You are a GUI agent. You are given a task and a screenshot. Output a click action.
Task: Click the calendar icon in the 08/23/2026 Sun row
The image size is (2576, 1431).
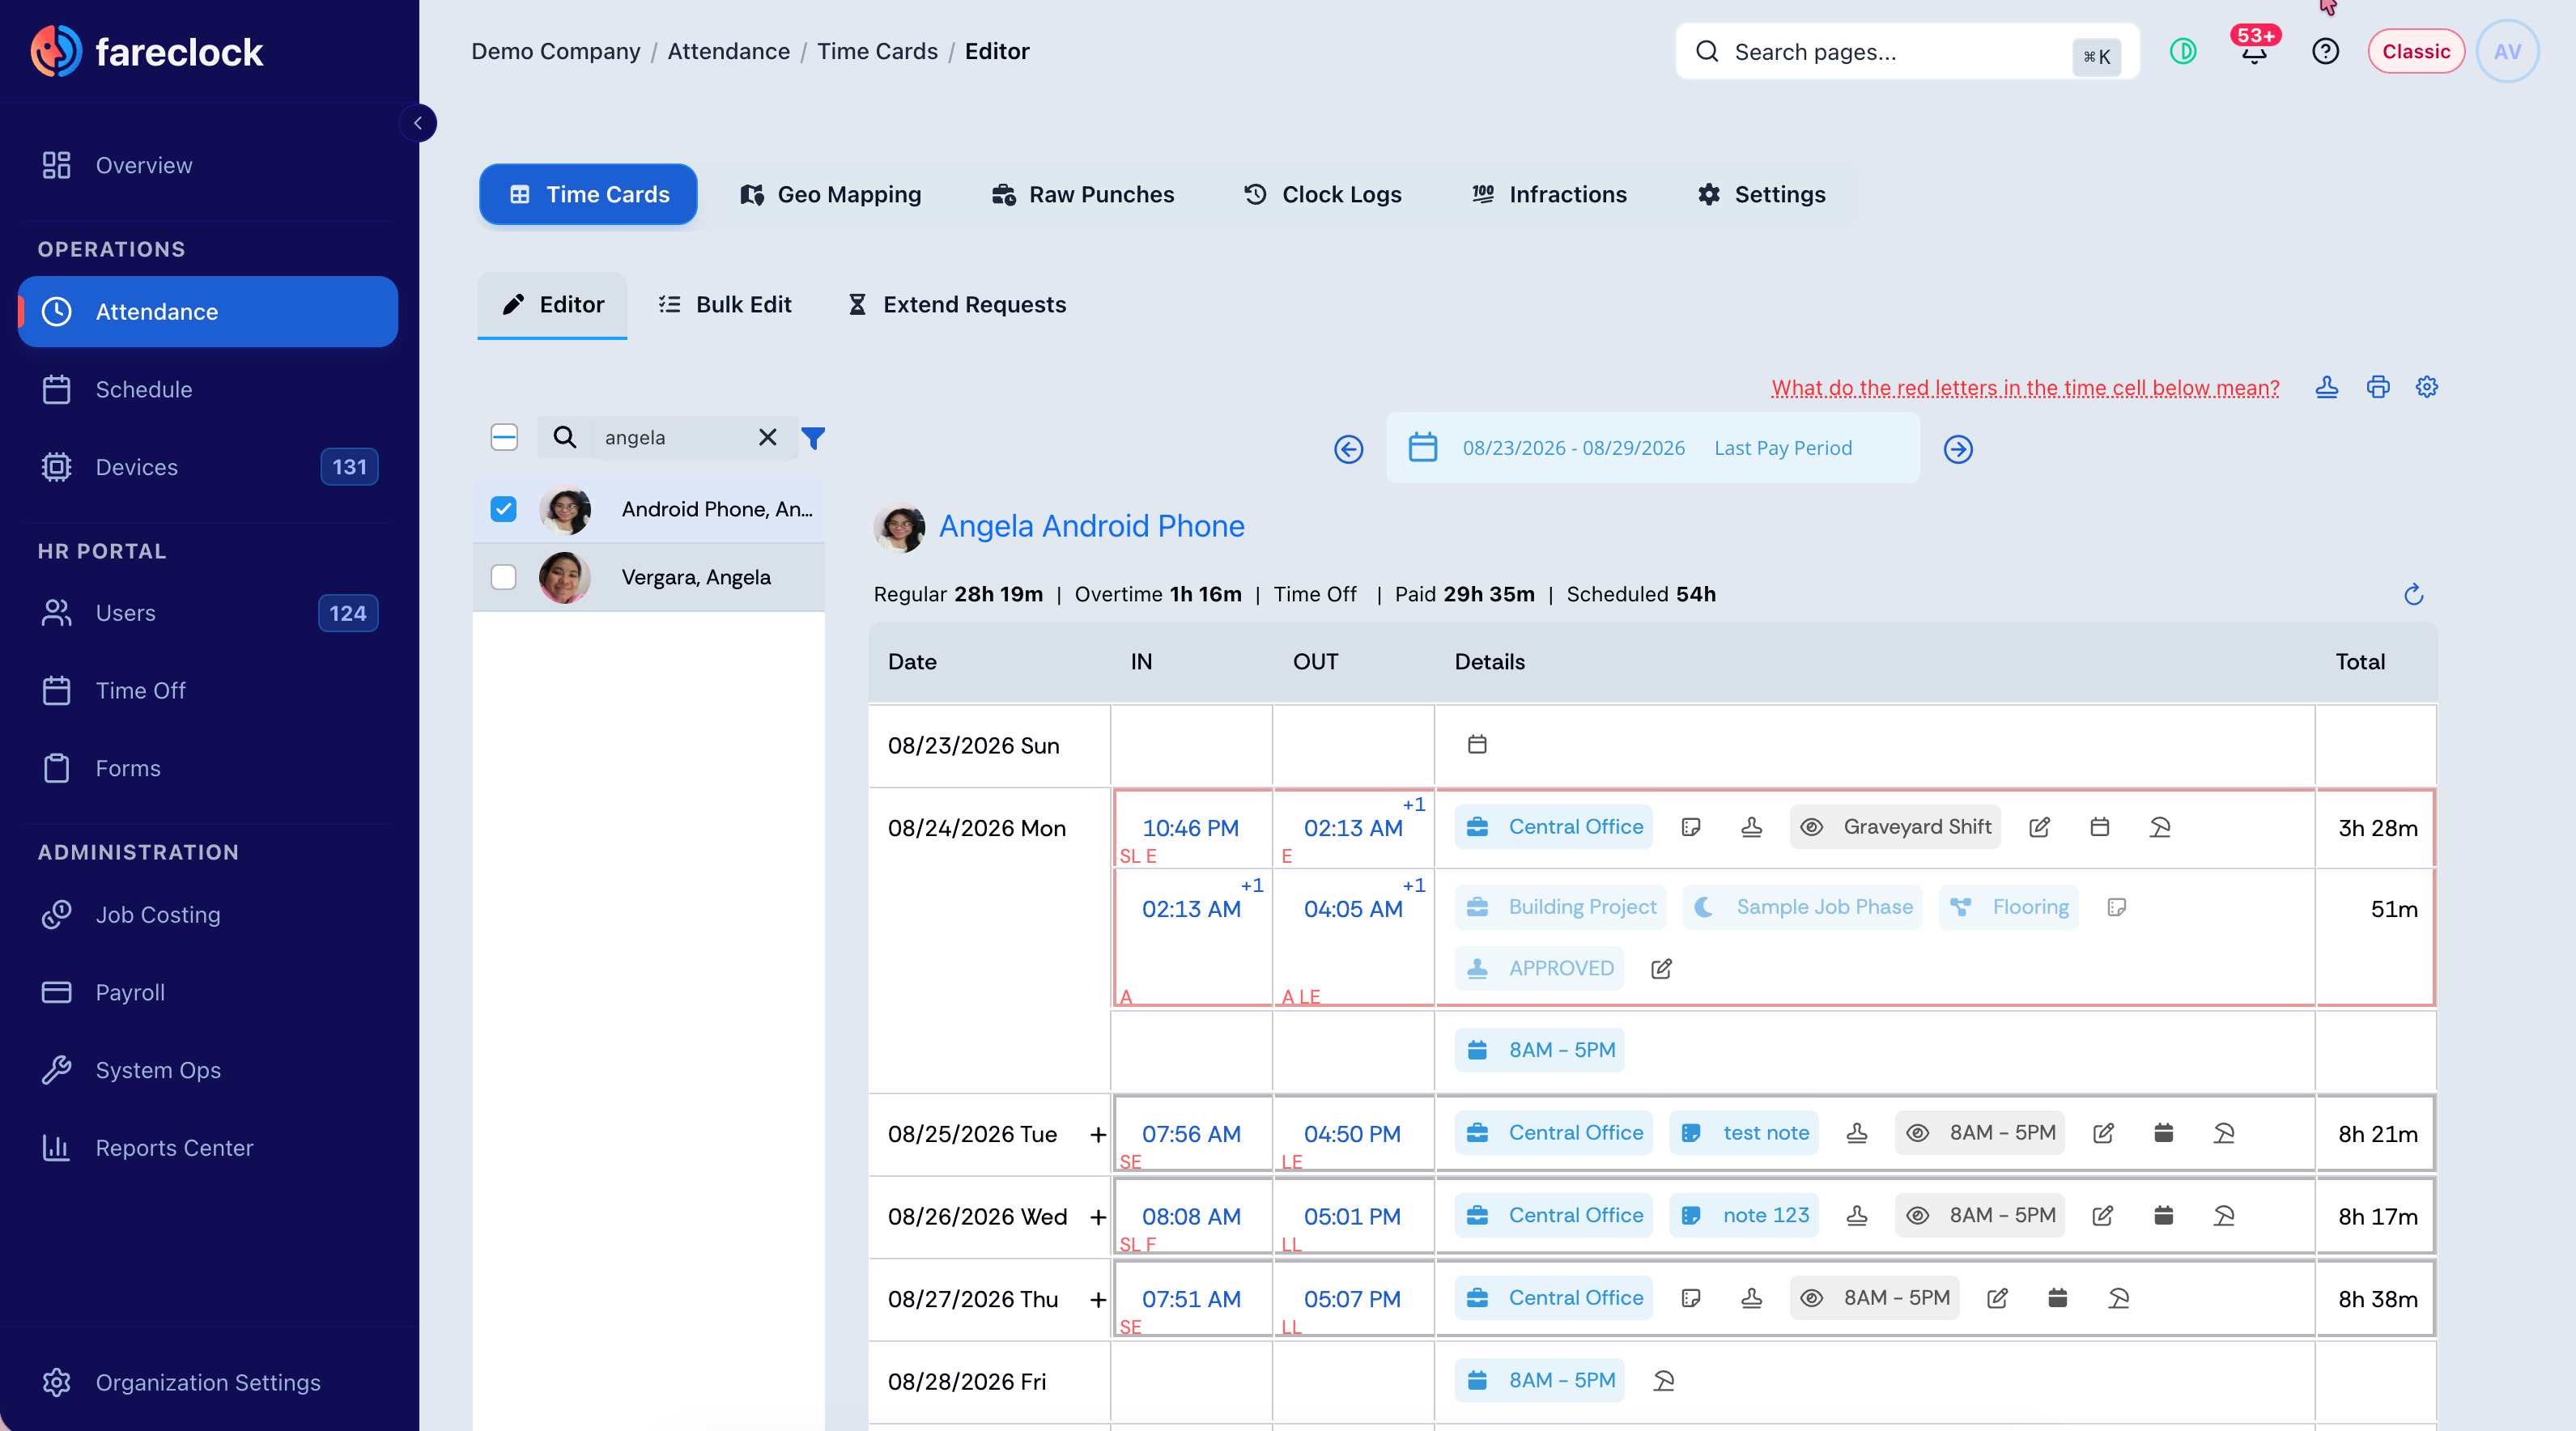(1476, 744)
